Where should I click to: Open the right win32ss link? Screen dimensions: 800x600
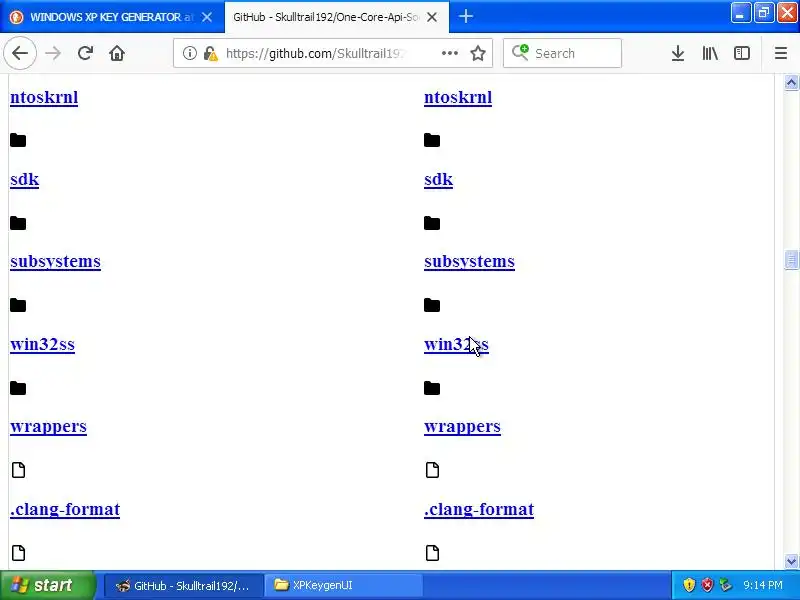(x=456, y=344)
